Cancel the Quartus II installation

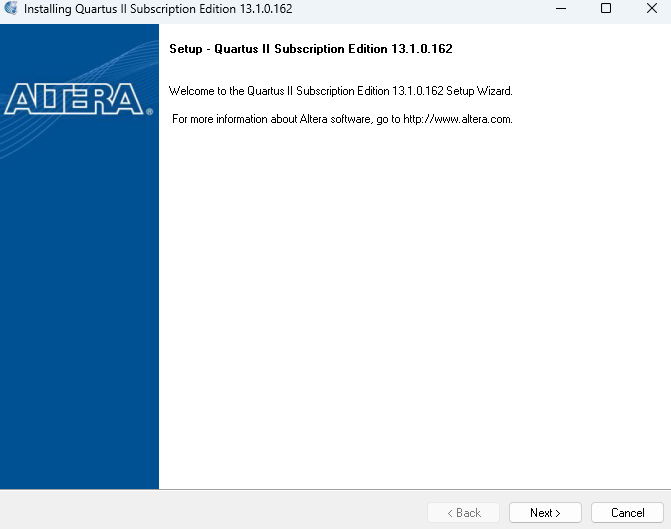tap(627, 512)
